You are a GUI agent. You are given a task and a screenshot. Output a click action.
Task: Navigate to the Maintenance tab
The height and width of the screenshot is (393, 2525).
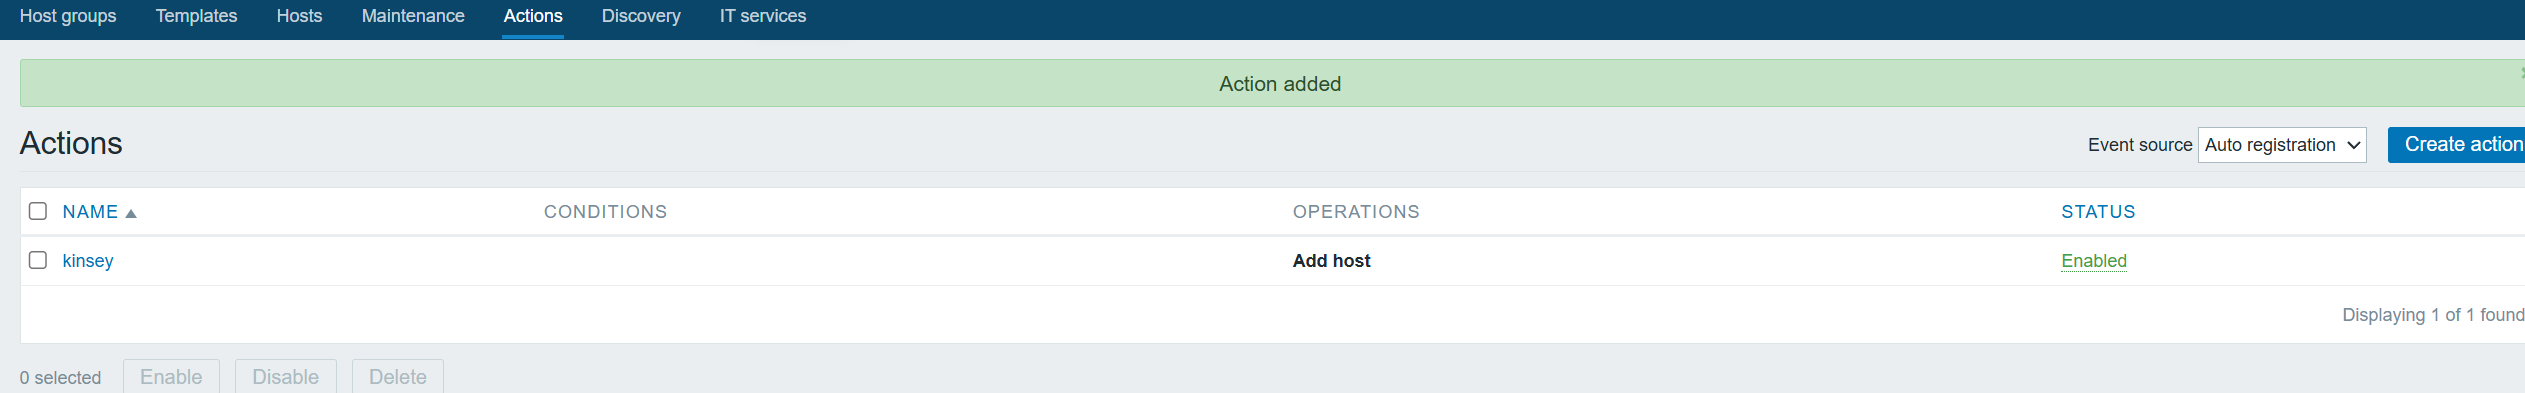413,16
